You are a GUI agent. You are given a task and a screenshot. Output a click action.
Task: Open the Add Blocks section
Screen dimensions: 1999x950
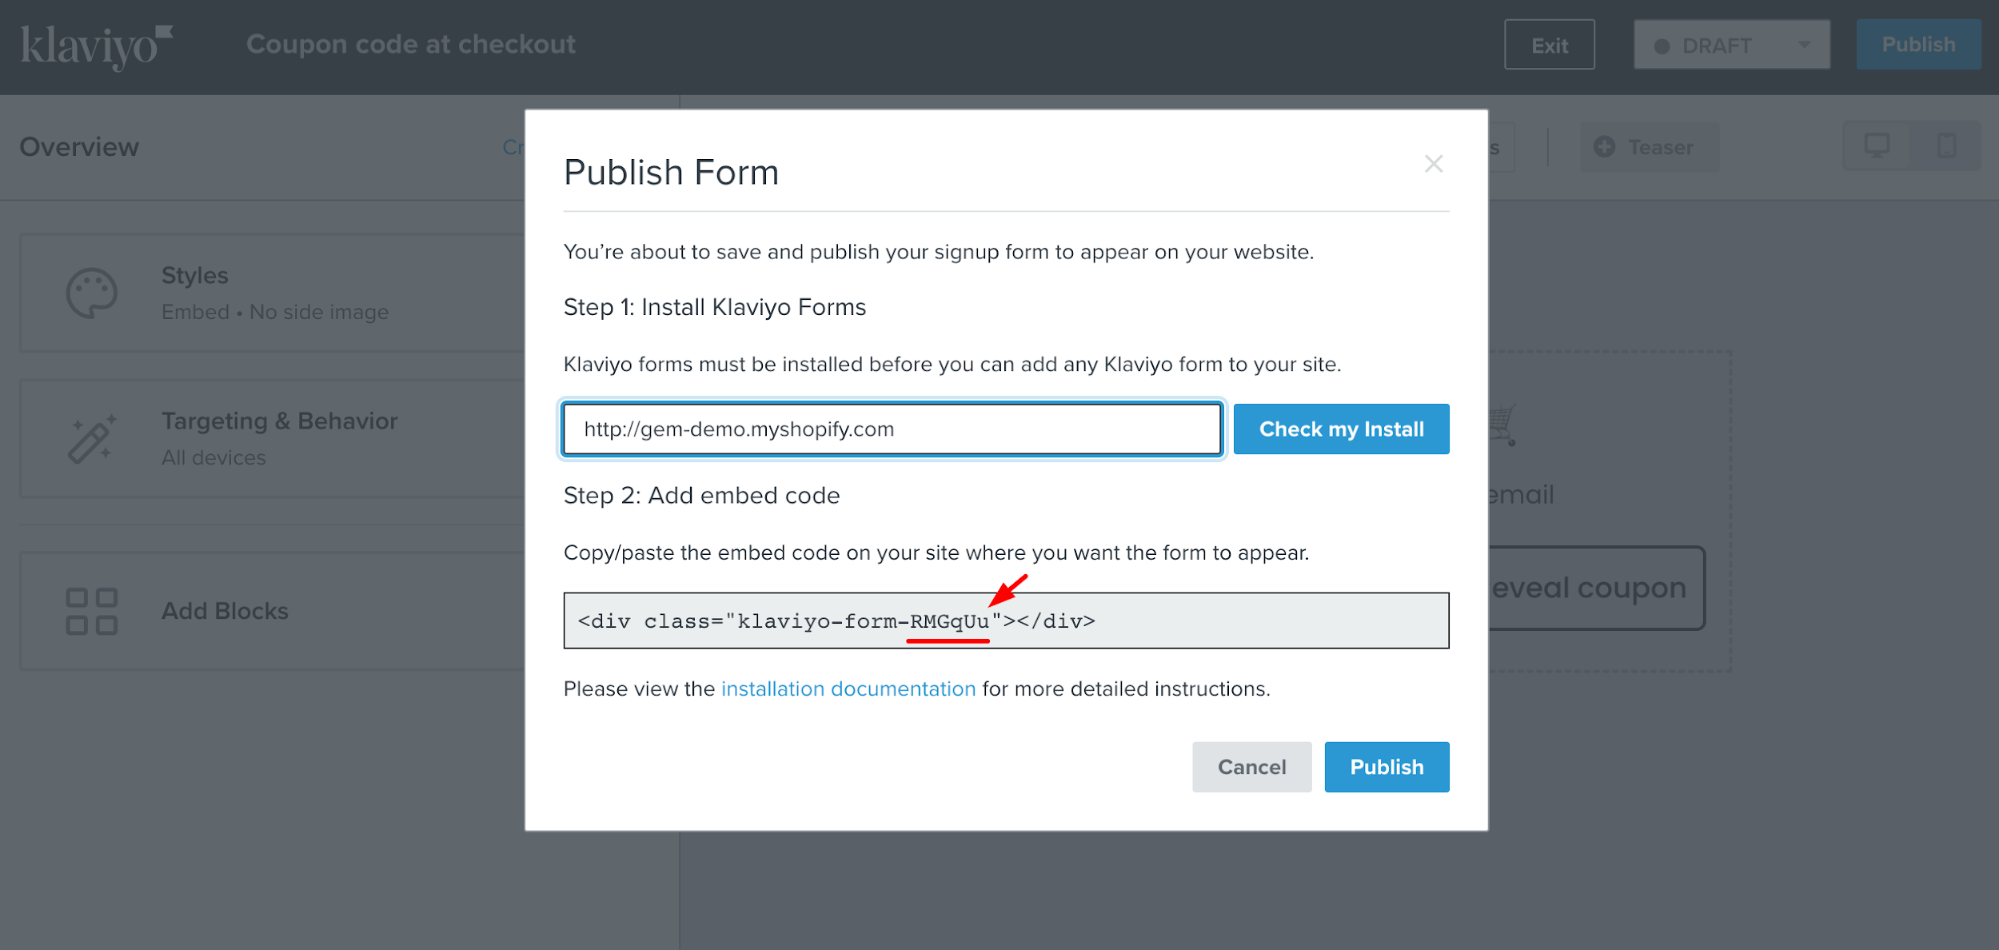[x=226, y=611]
